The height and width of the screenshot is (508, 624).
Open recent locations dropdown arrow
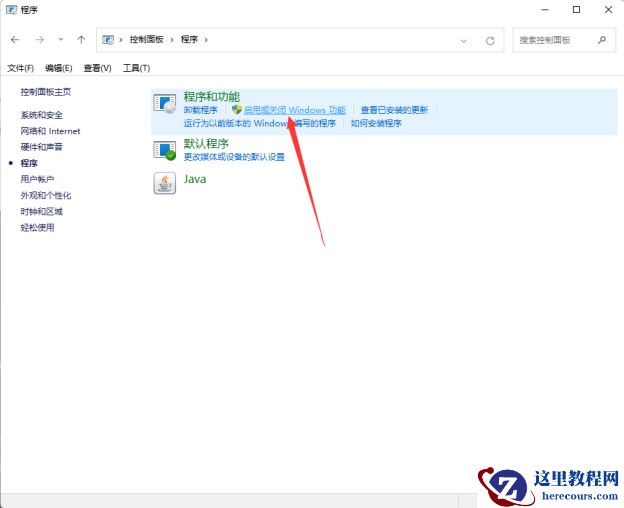61,39
